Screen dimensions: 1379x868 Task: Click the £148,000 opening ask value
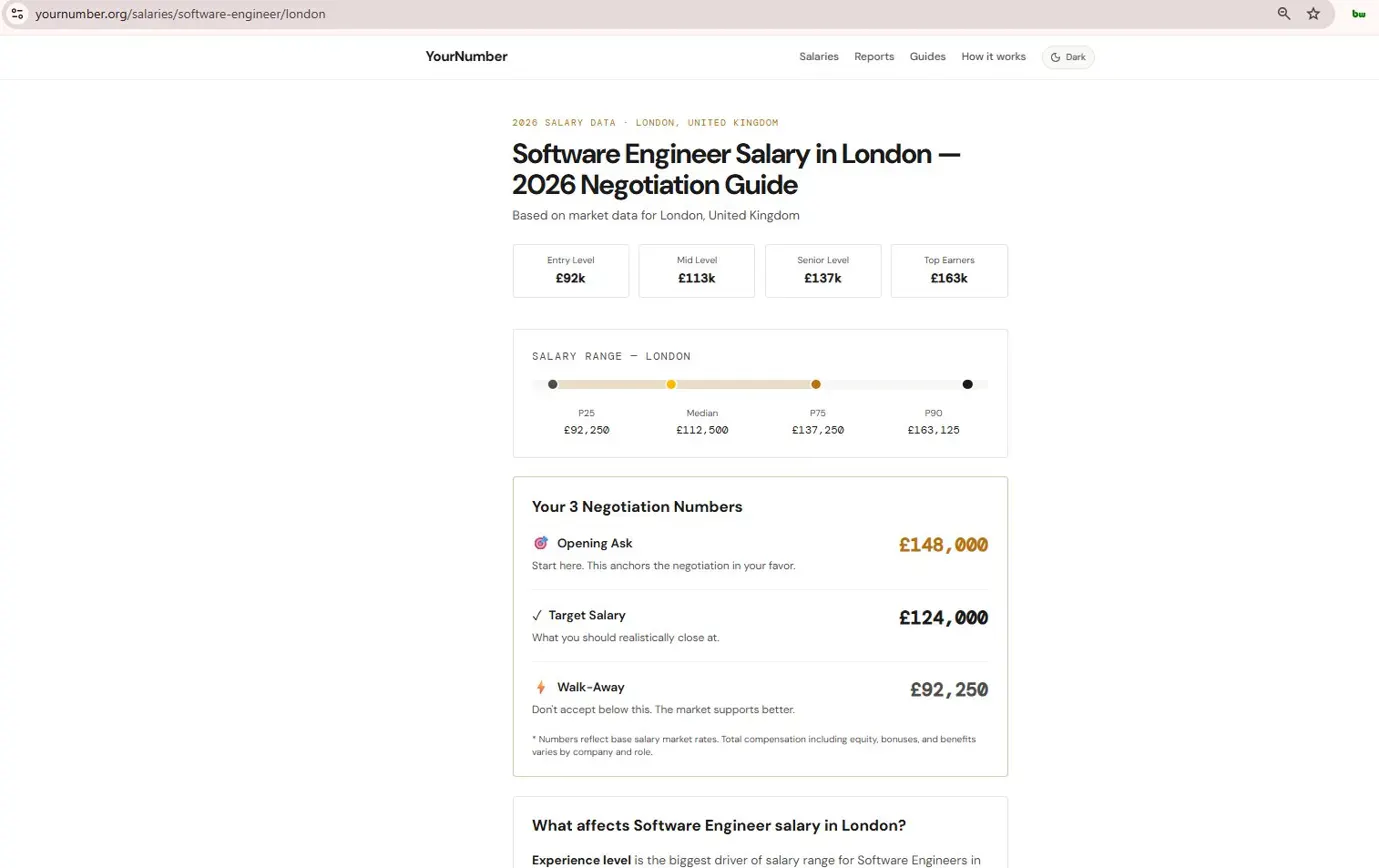click(943, 545)
